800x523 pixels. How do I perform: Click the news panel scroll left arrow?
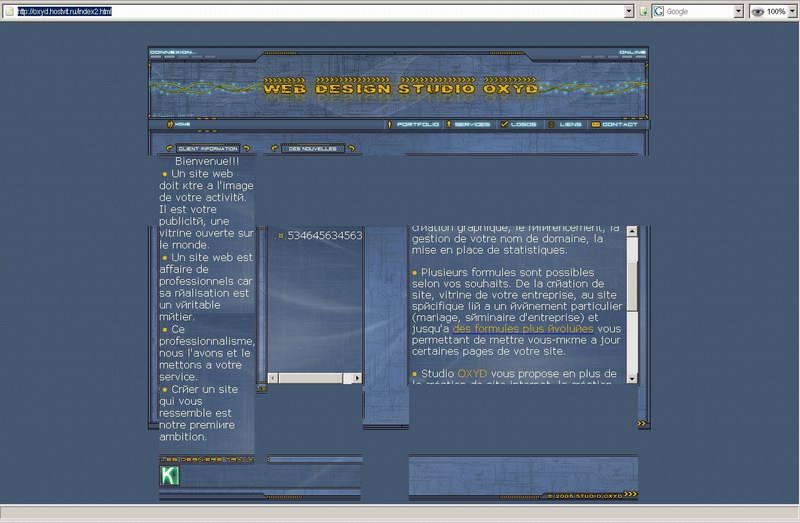(273, 378)
